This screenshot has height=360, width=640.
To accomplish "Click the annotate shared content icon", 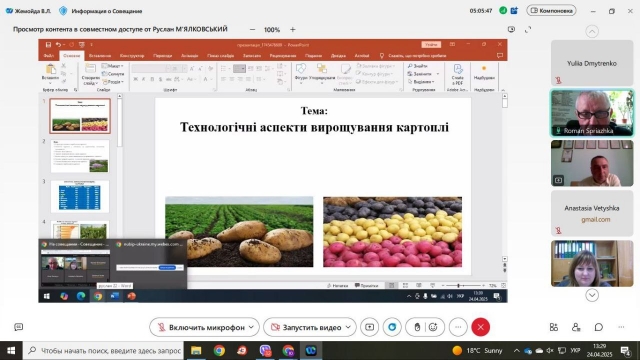I will (511, 29).
